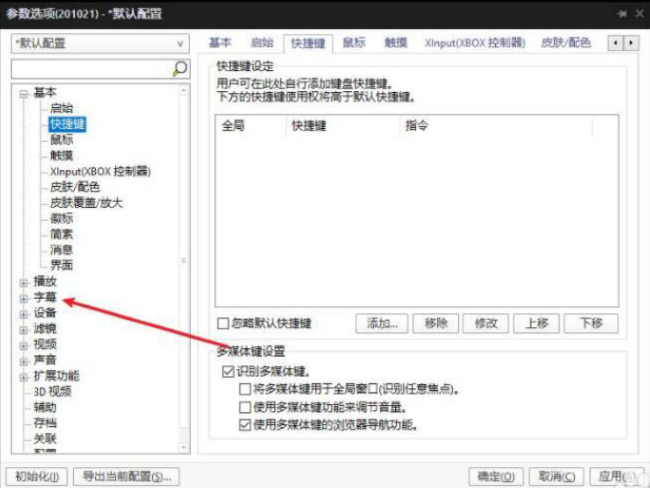
Task: Toggle 识别多媒体键 checkbox
Action: (227, 371)
